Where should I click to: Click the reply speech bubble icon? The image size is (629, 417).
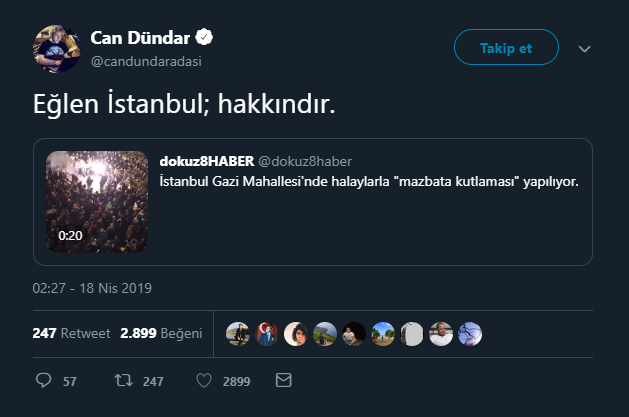42,381
